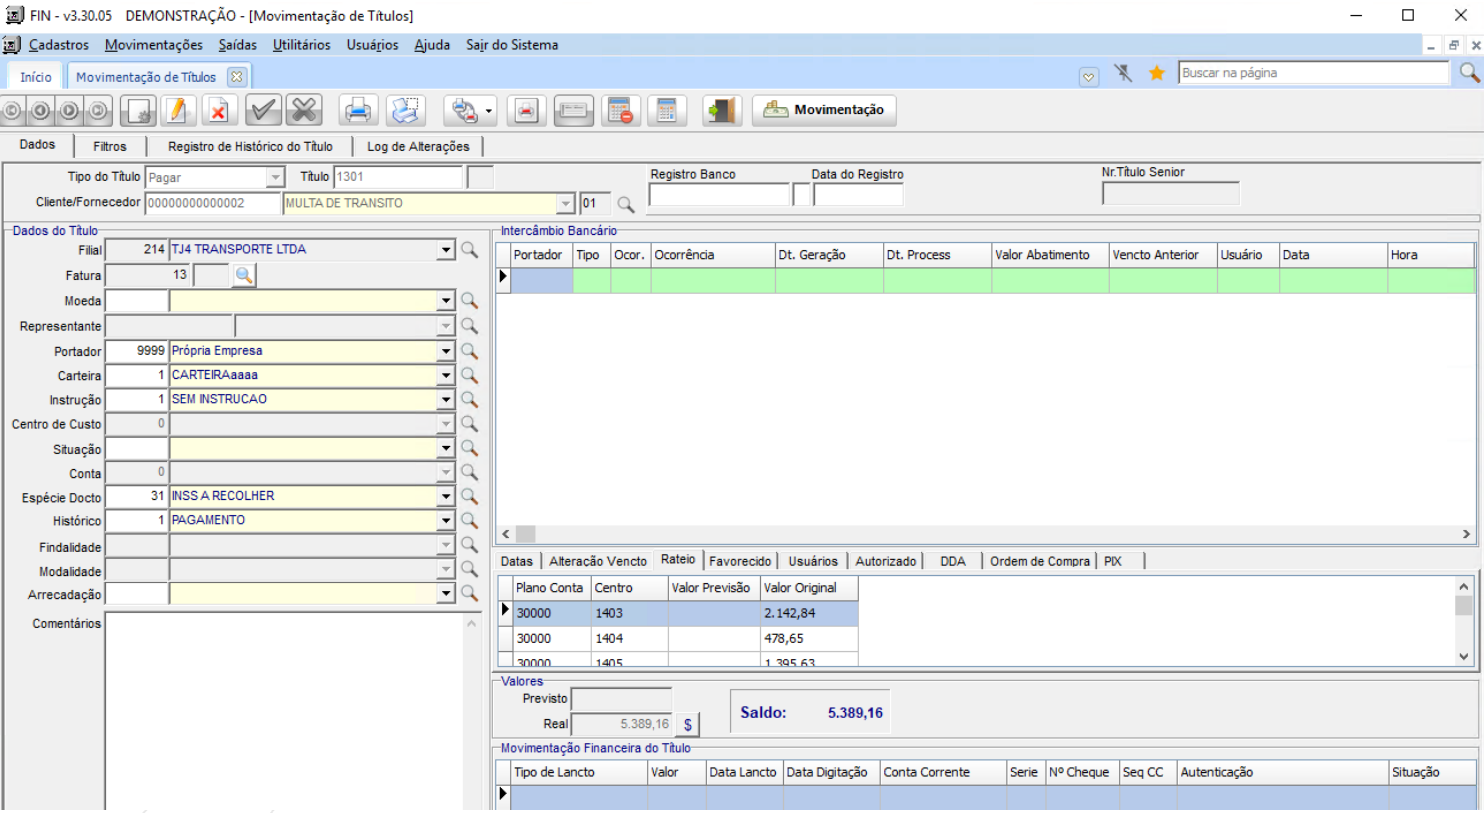Toggle the pin tab icon

click(x=1124, y=73)
